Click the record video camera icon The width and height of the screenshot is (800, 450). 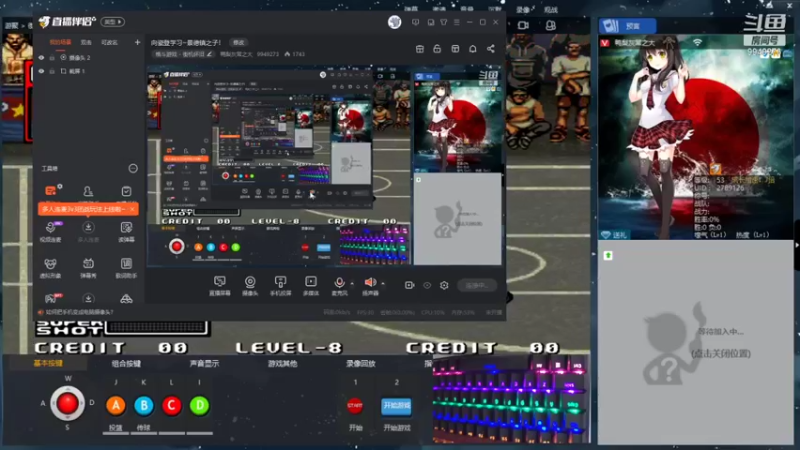click(x=409, y=285)
